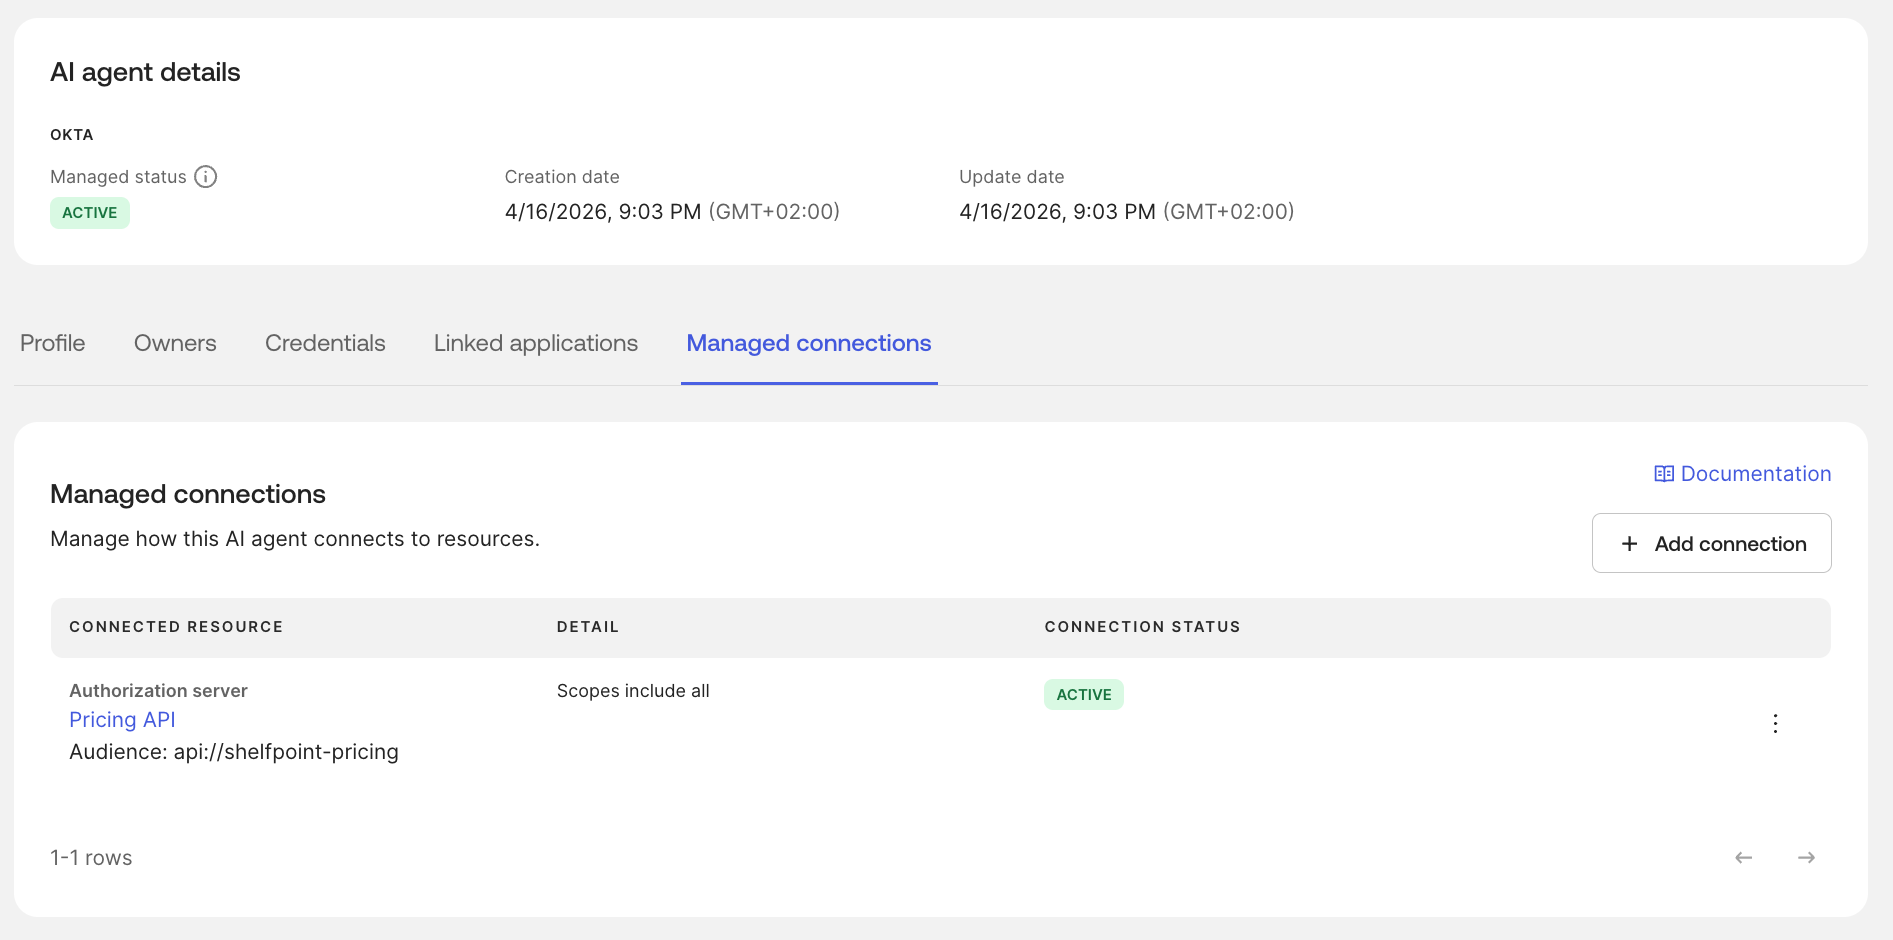
Task: Click the Documentation book icon
Action: point(1664,473)
